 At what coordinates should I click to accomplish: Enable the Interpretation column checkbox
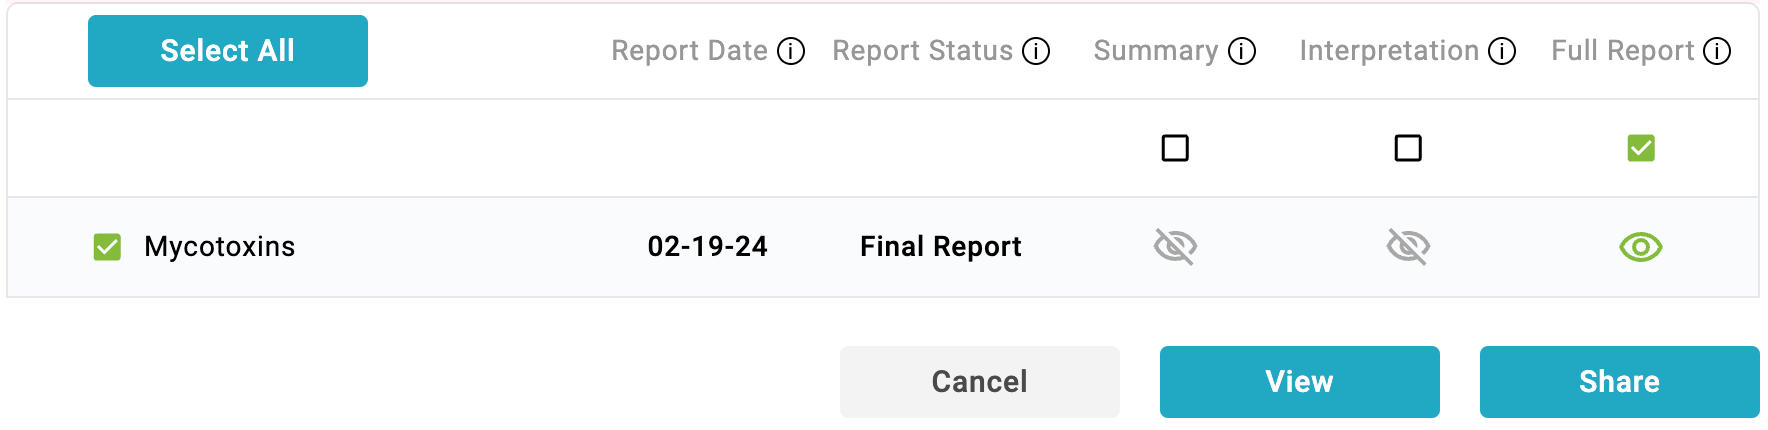tap(1408, 148)
